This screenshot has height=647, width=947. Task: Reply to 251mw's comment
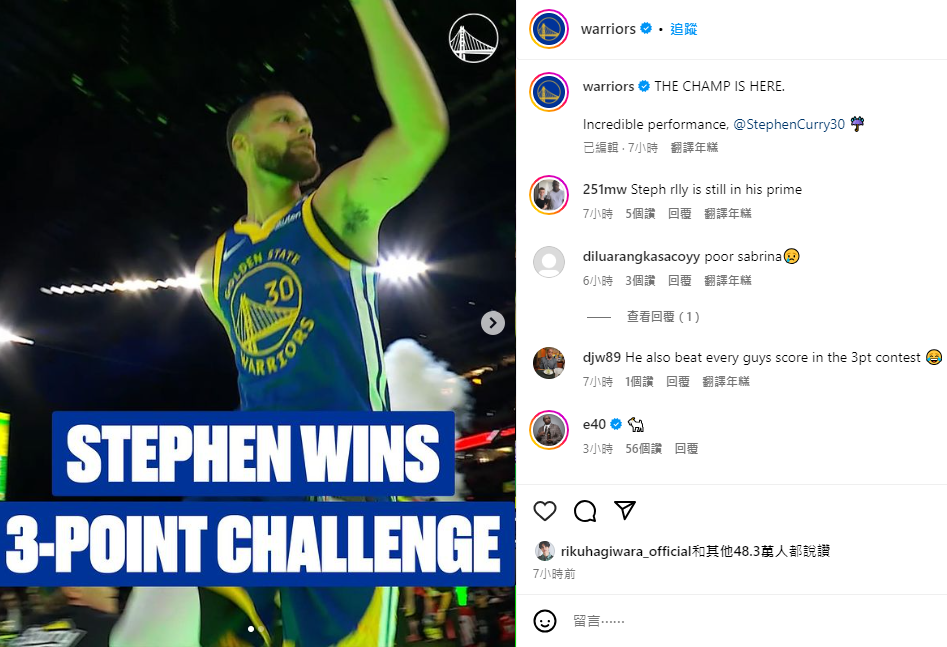(679, 213)
